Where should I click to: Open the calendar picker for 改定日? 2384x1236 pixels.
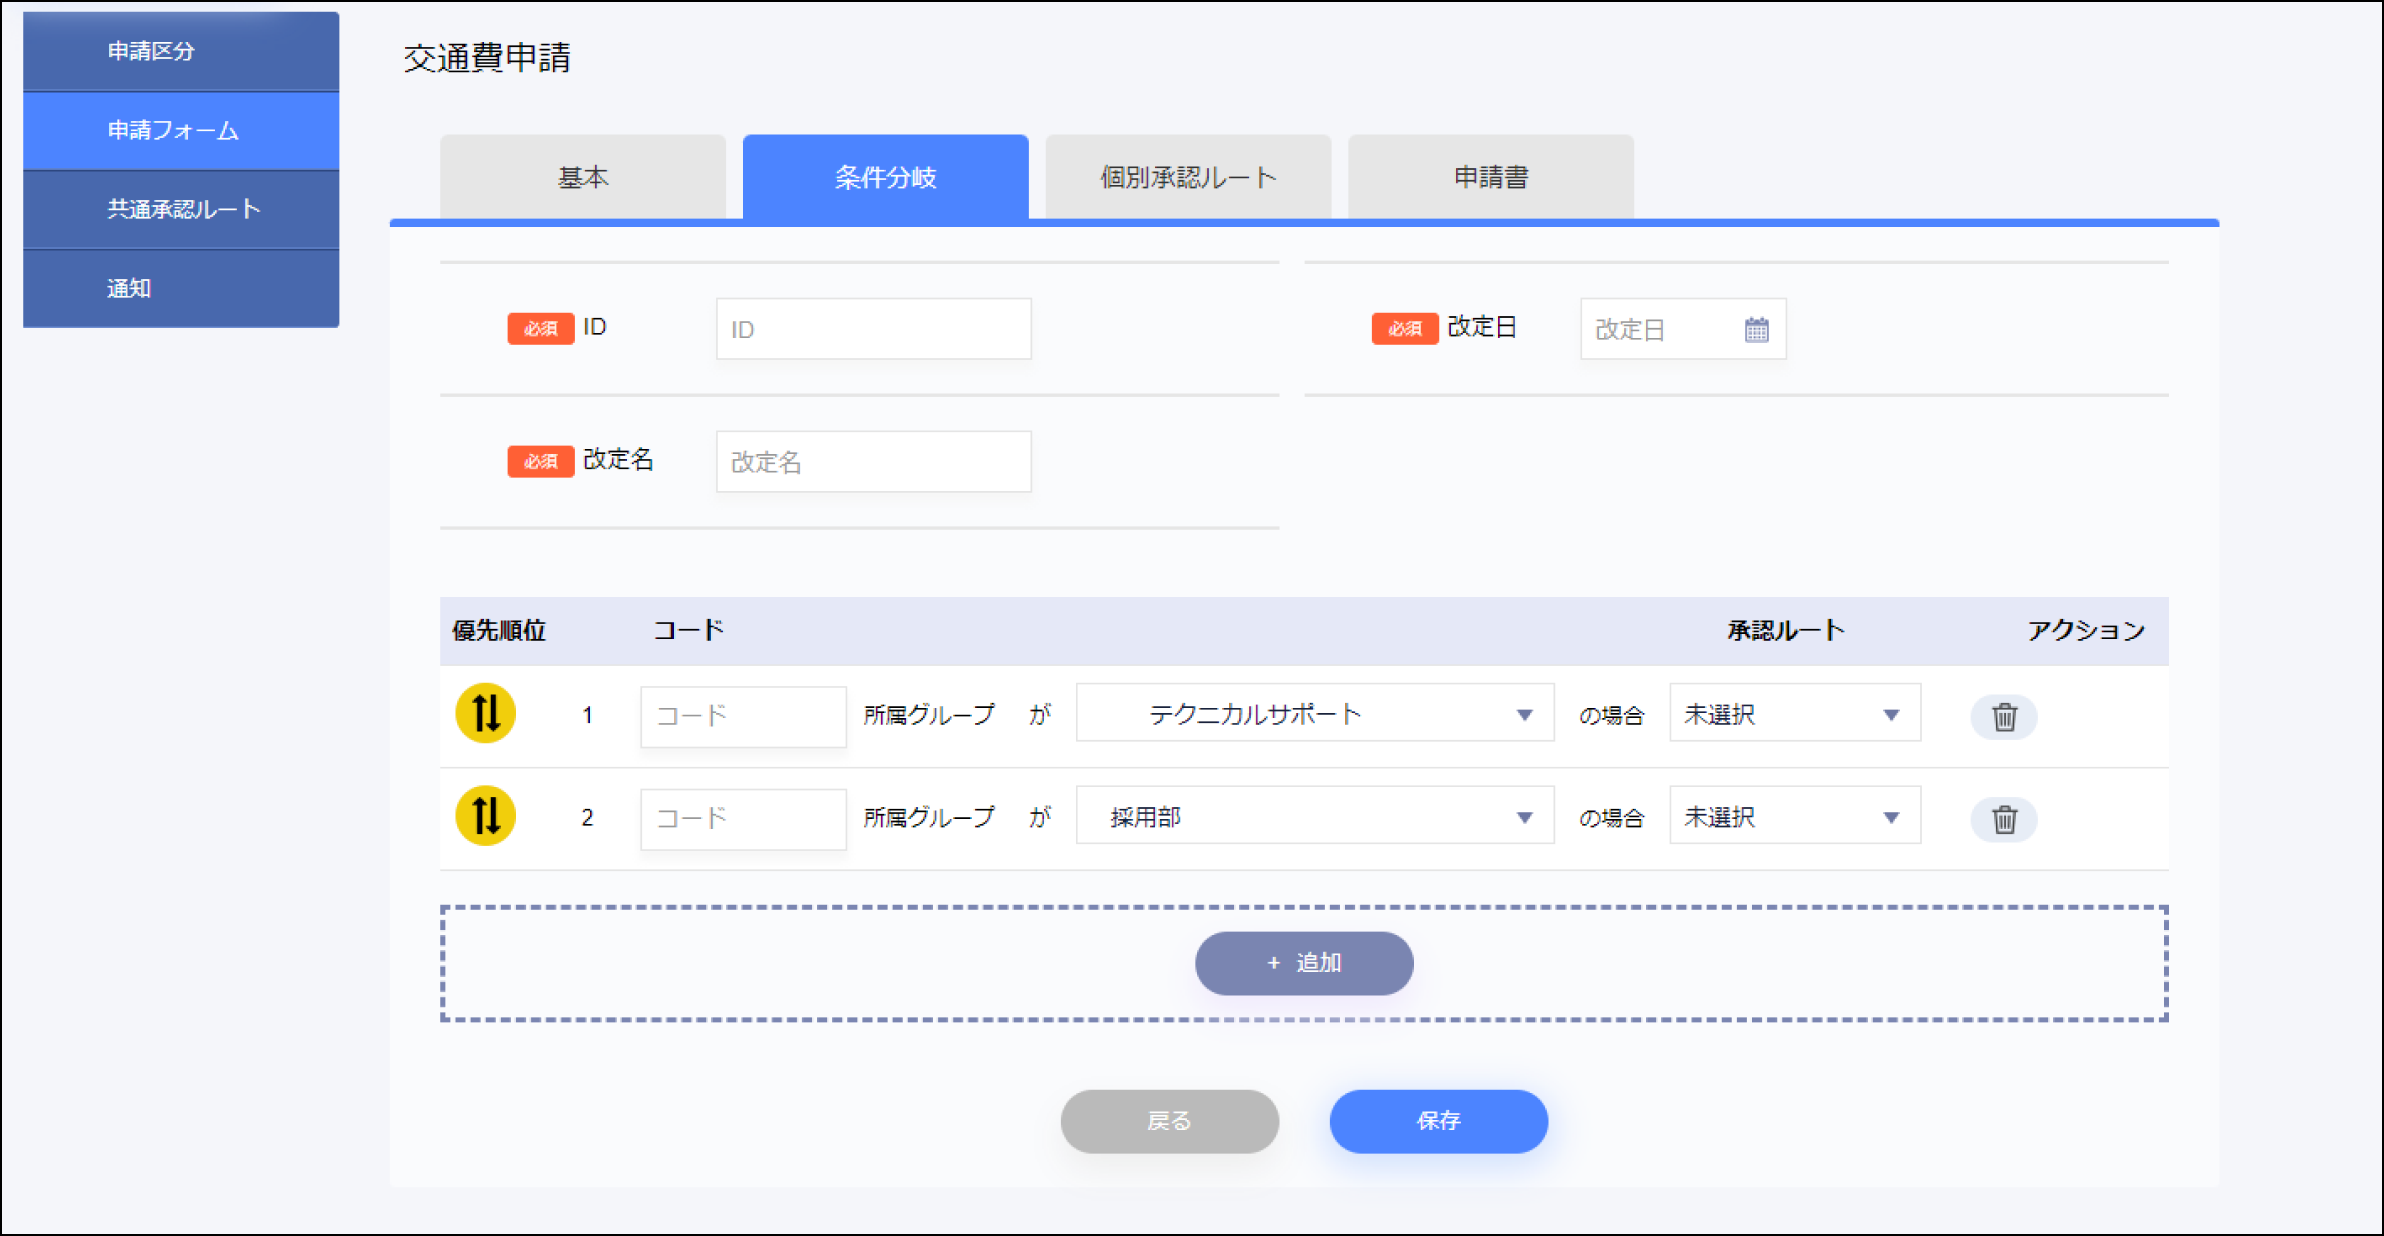1756,329
